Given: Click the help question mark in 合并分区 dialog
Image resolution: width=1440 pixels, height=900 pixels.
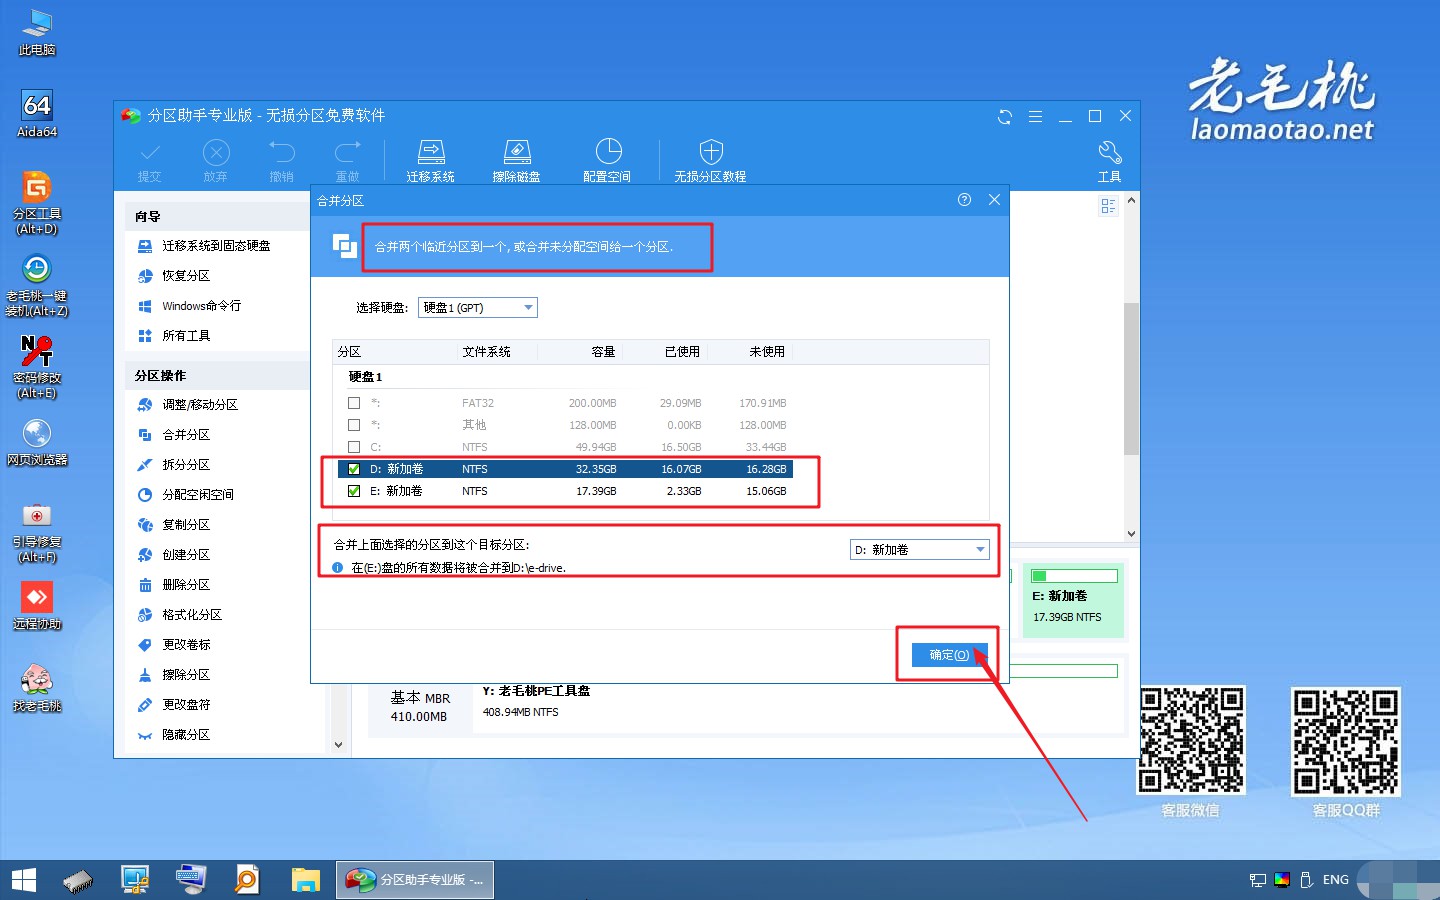Looking at the screenshot, I should (x=964, y=200).
